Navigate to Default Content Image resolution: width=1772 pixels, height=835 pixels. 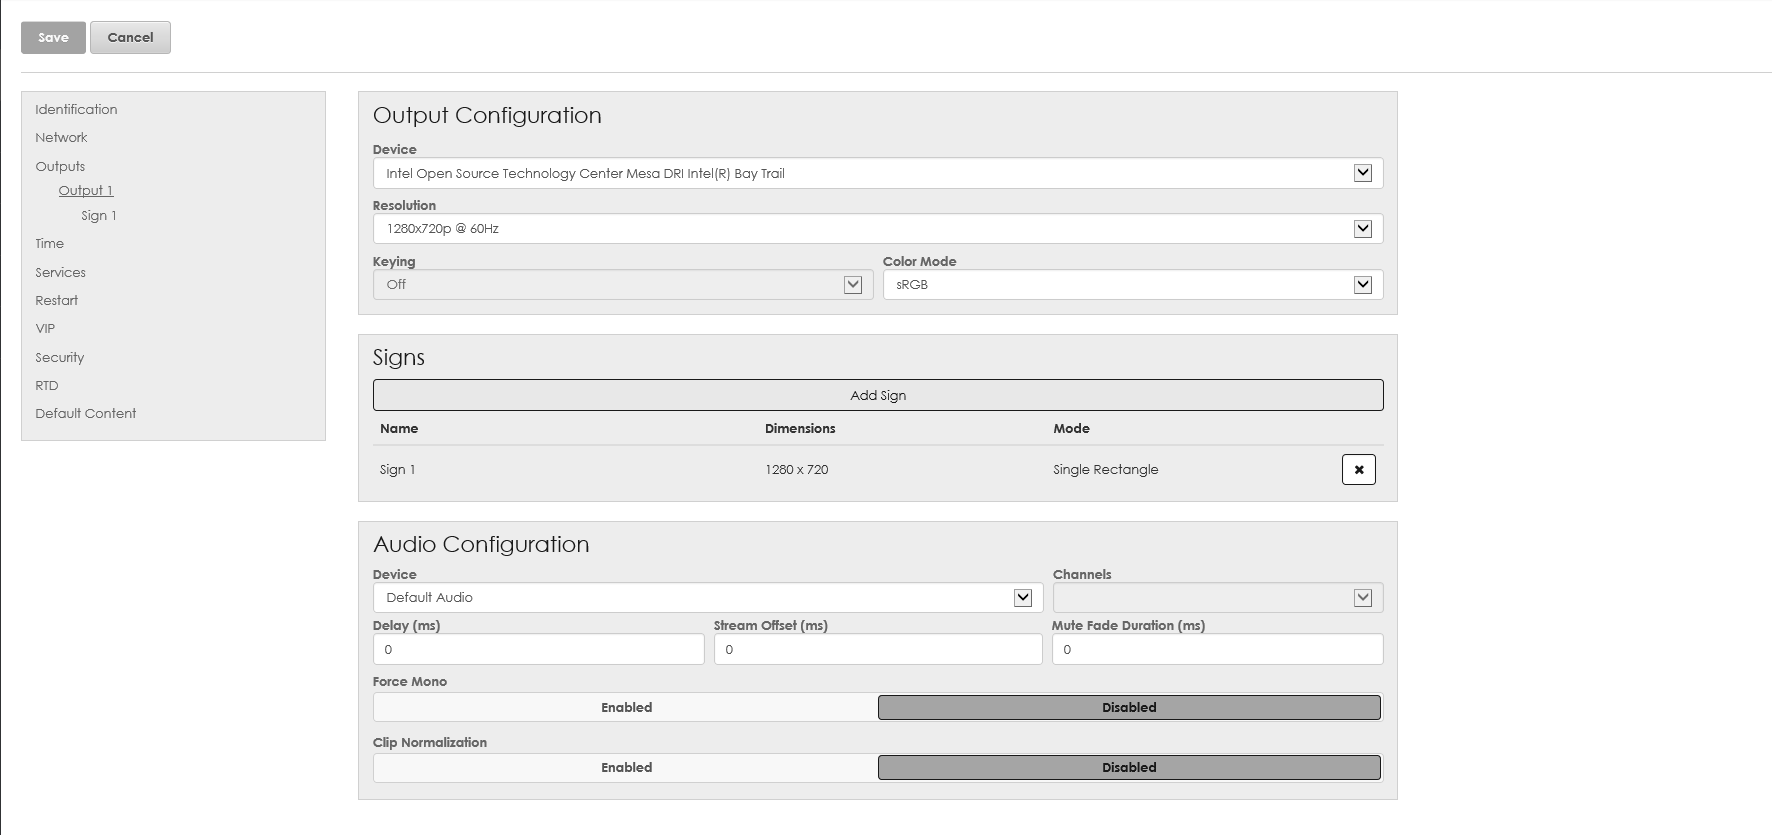(85, 413)
